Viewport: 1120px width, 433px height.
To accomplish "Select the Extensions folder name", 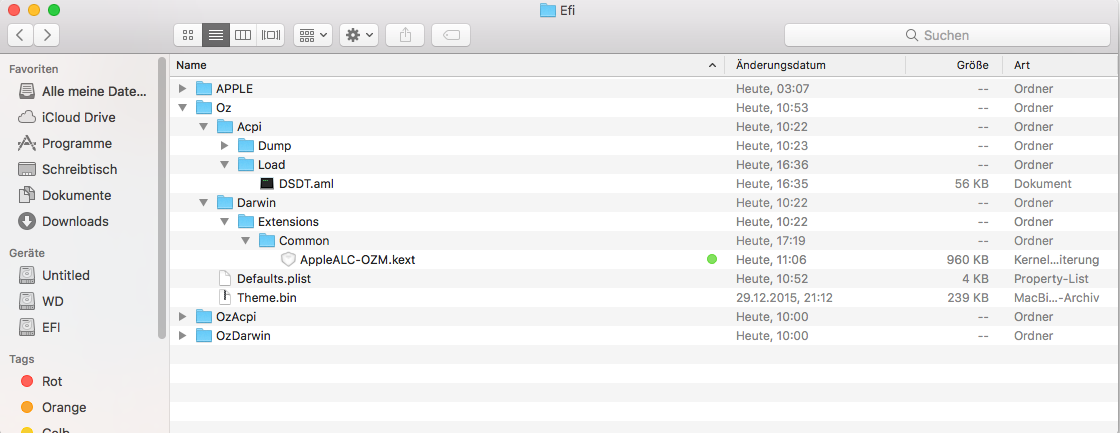I will (x=289, y=222).
